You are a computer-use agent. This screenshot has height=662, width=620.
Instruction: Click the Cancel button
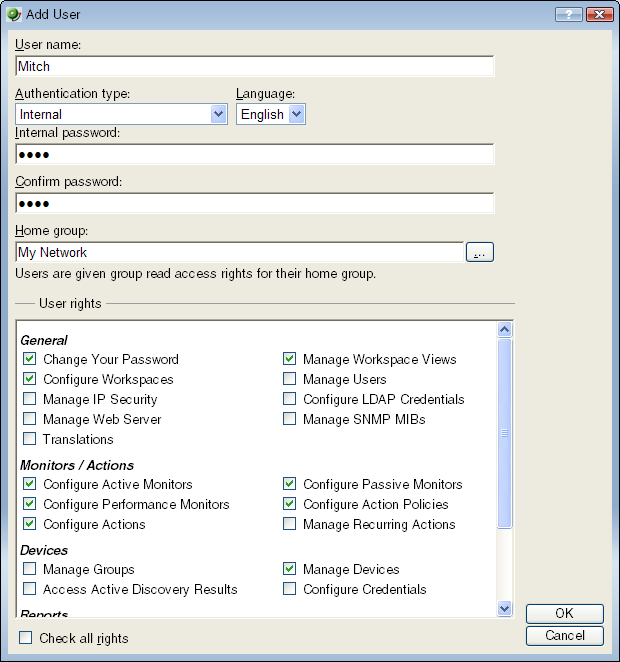[565, 636]
